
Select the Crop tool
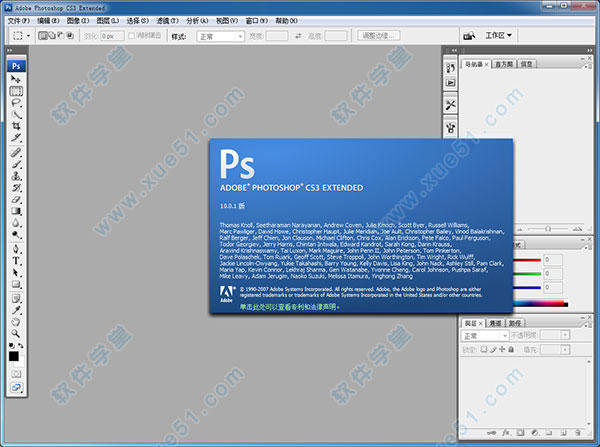coord(16,126)
